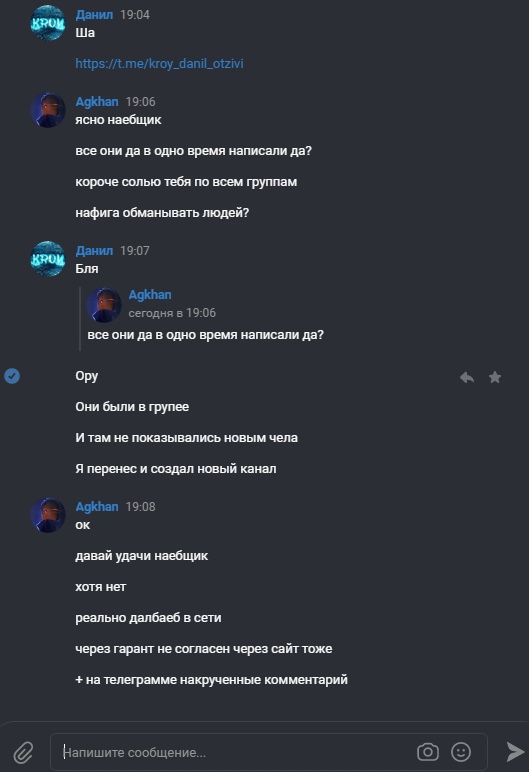
Task: Open Agkhan's avatar at 19:06 message
Action: point(48,110)
